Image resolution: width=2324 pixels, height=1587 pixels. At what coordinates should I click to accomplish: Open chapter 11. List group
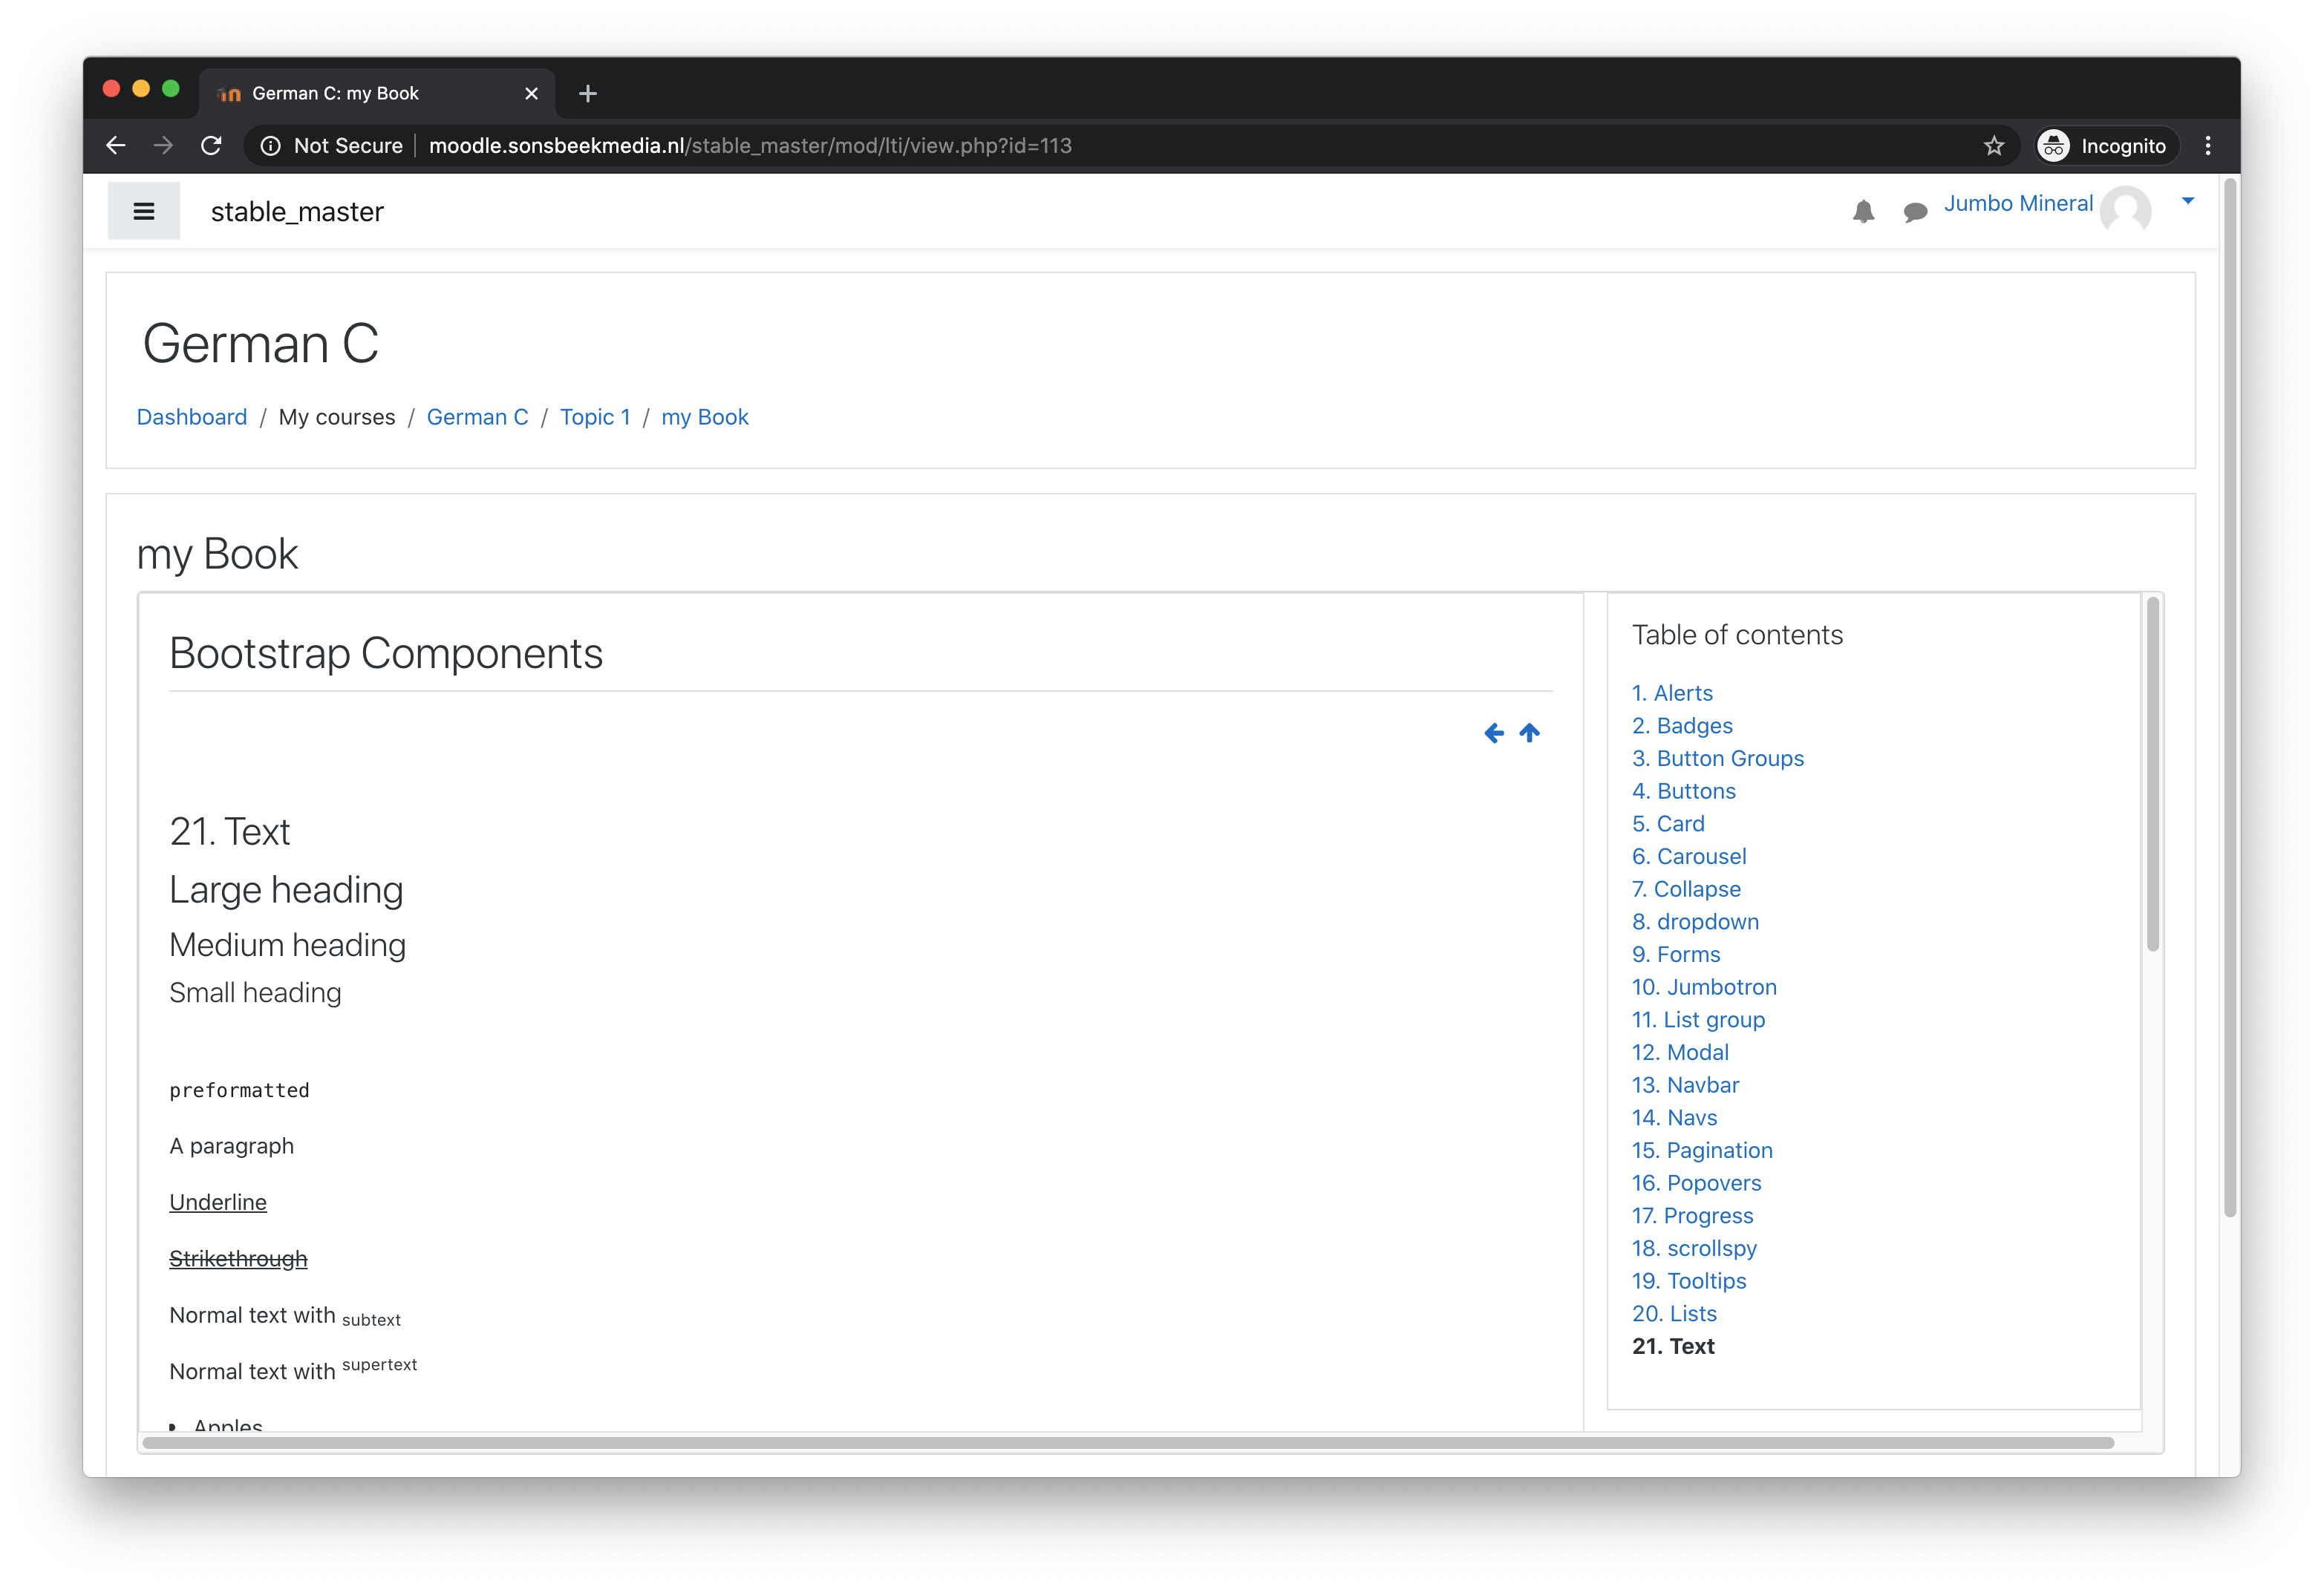[x=1698, y=1020]
